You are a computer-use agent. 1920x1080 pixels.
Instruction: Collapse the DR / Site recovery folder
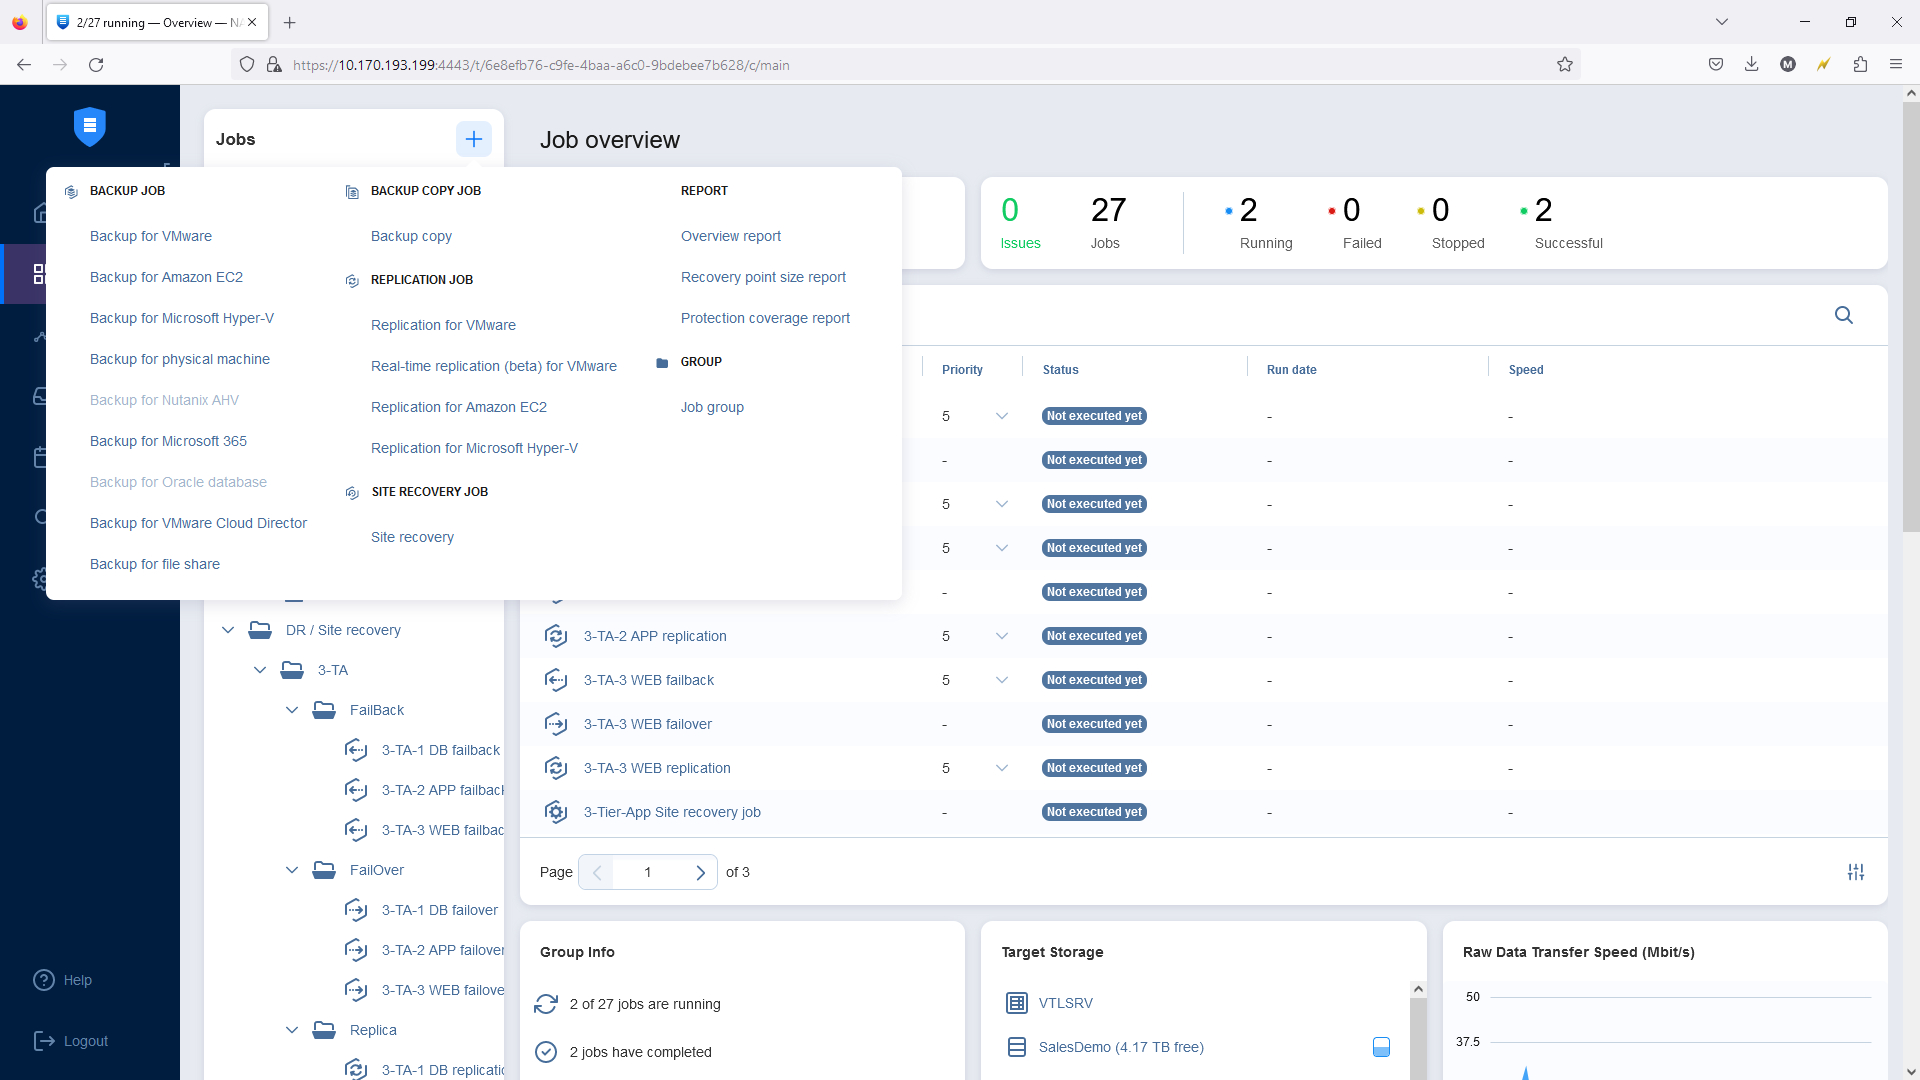pos(227,630)
